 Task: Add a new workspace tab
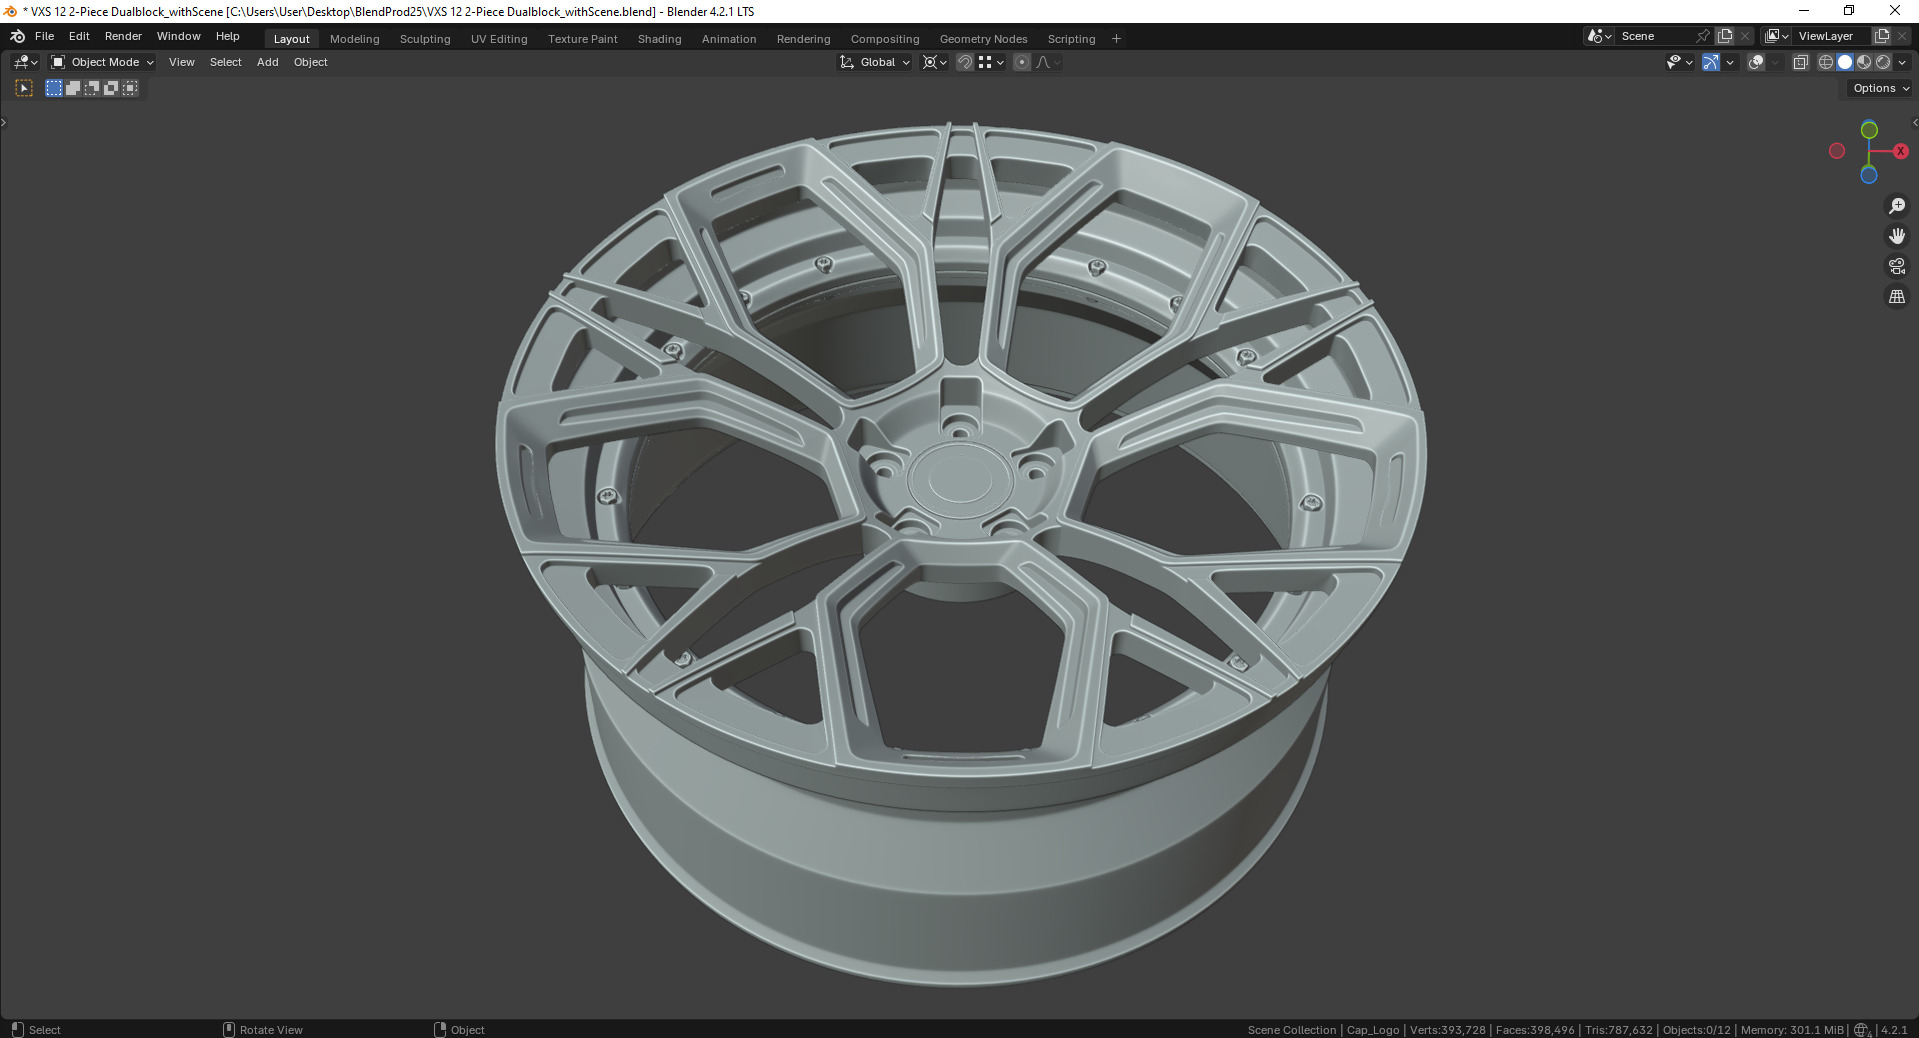coord(1116,39)
